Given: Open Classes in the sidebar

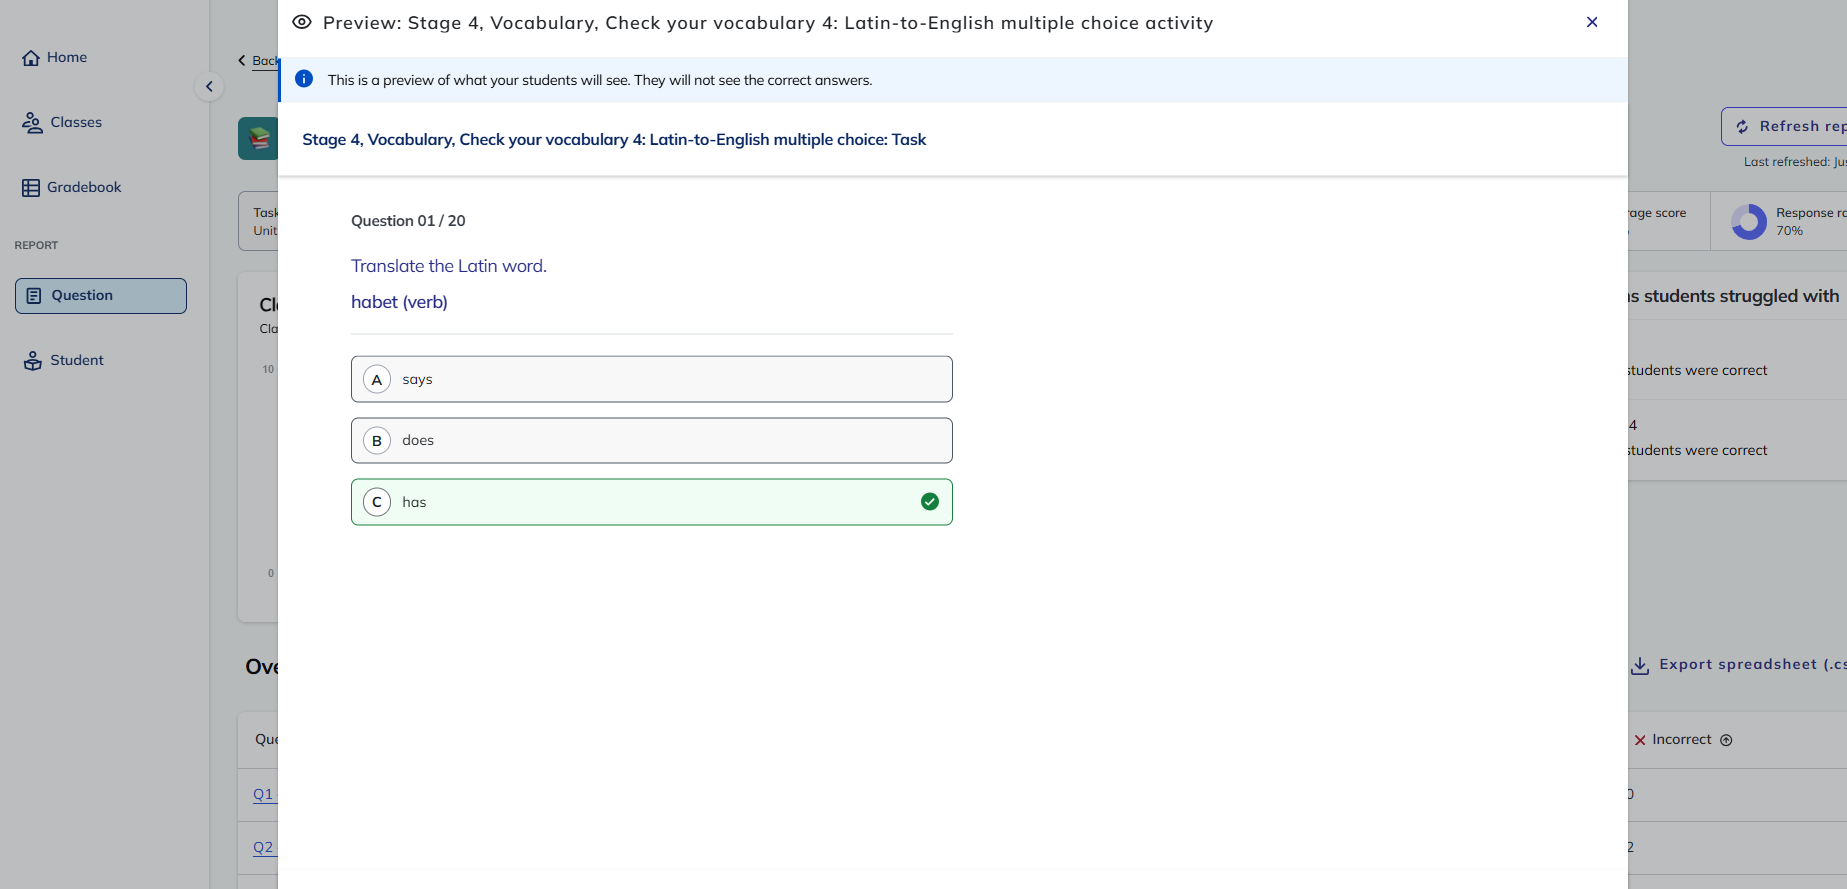Looking at the screenshot, I should coord(62,122).
